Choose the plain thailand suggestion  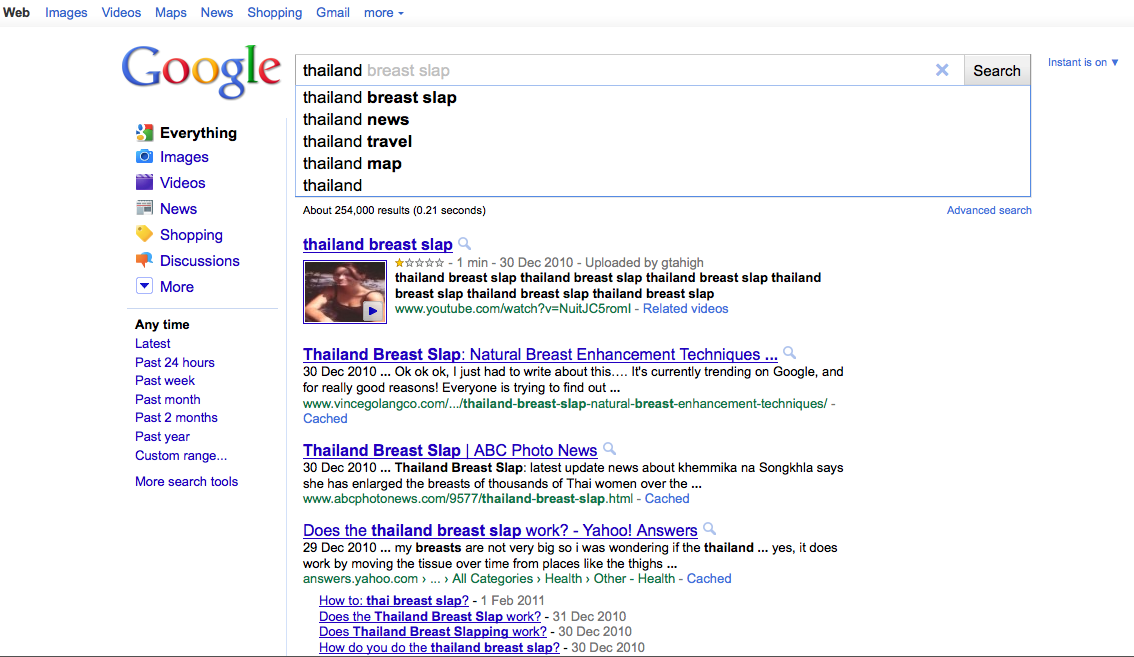pyautogui.click(x=662, y=185)
